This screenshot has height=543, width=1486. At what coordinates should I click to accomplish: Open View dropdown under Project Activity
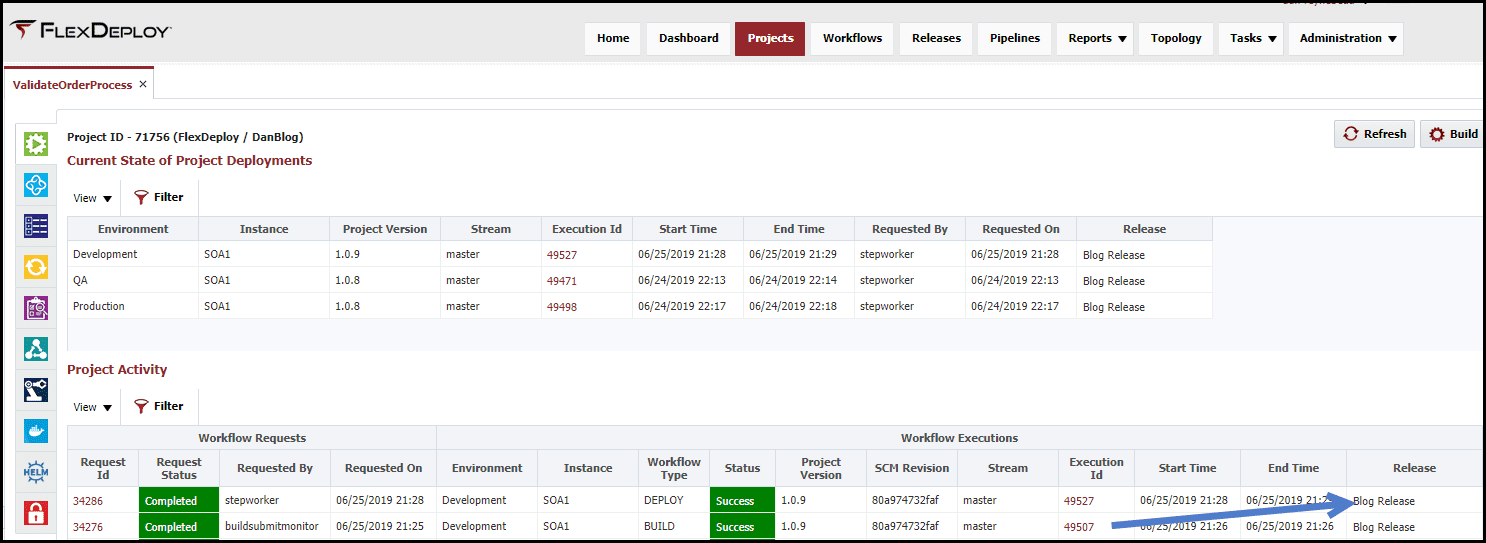coord(92,407)
